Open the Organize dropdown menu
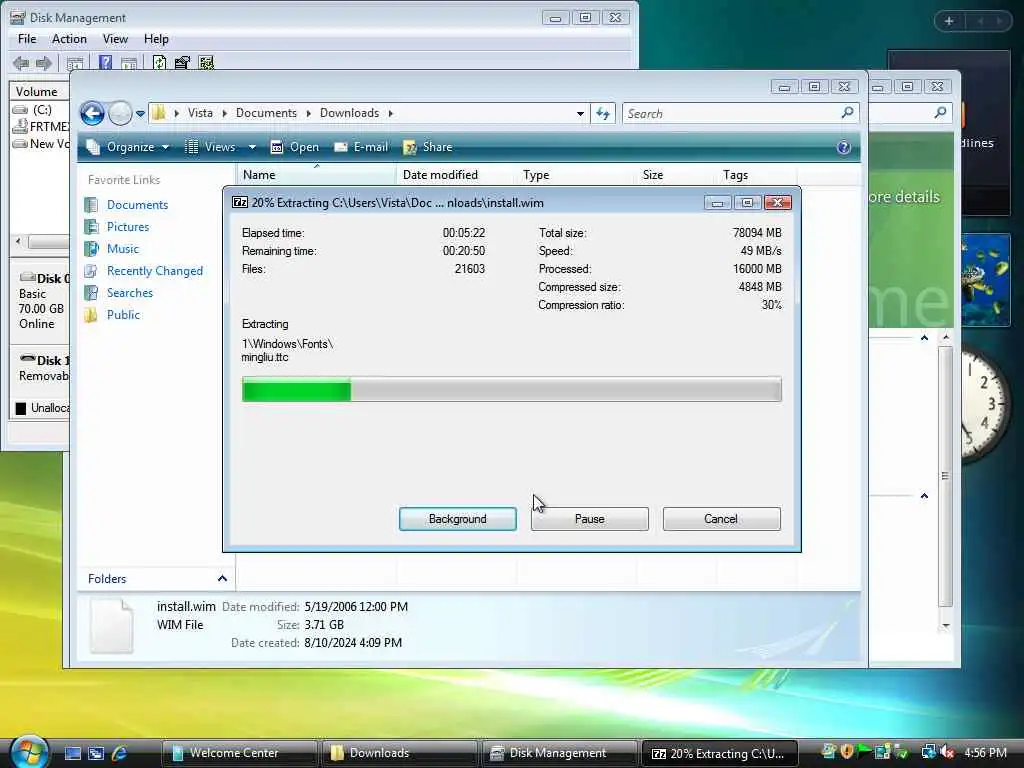Viewport: 1024px width, 768px height. coord(128,147)
